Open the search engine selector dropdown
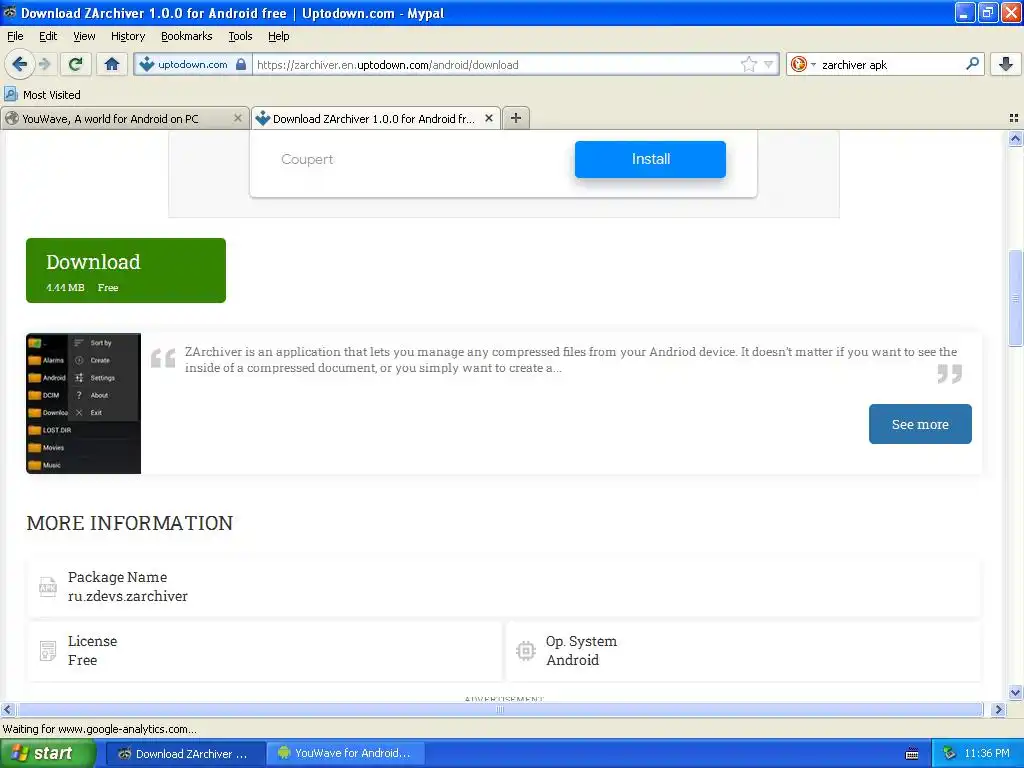 (803, 64)
